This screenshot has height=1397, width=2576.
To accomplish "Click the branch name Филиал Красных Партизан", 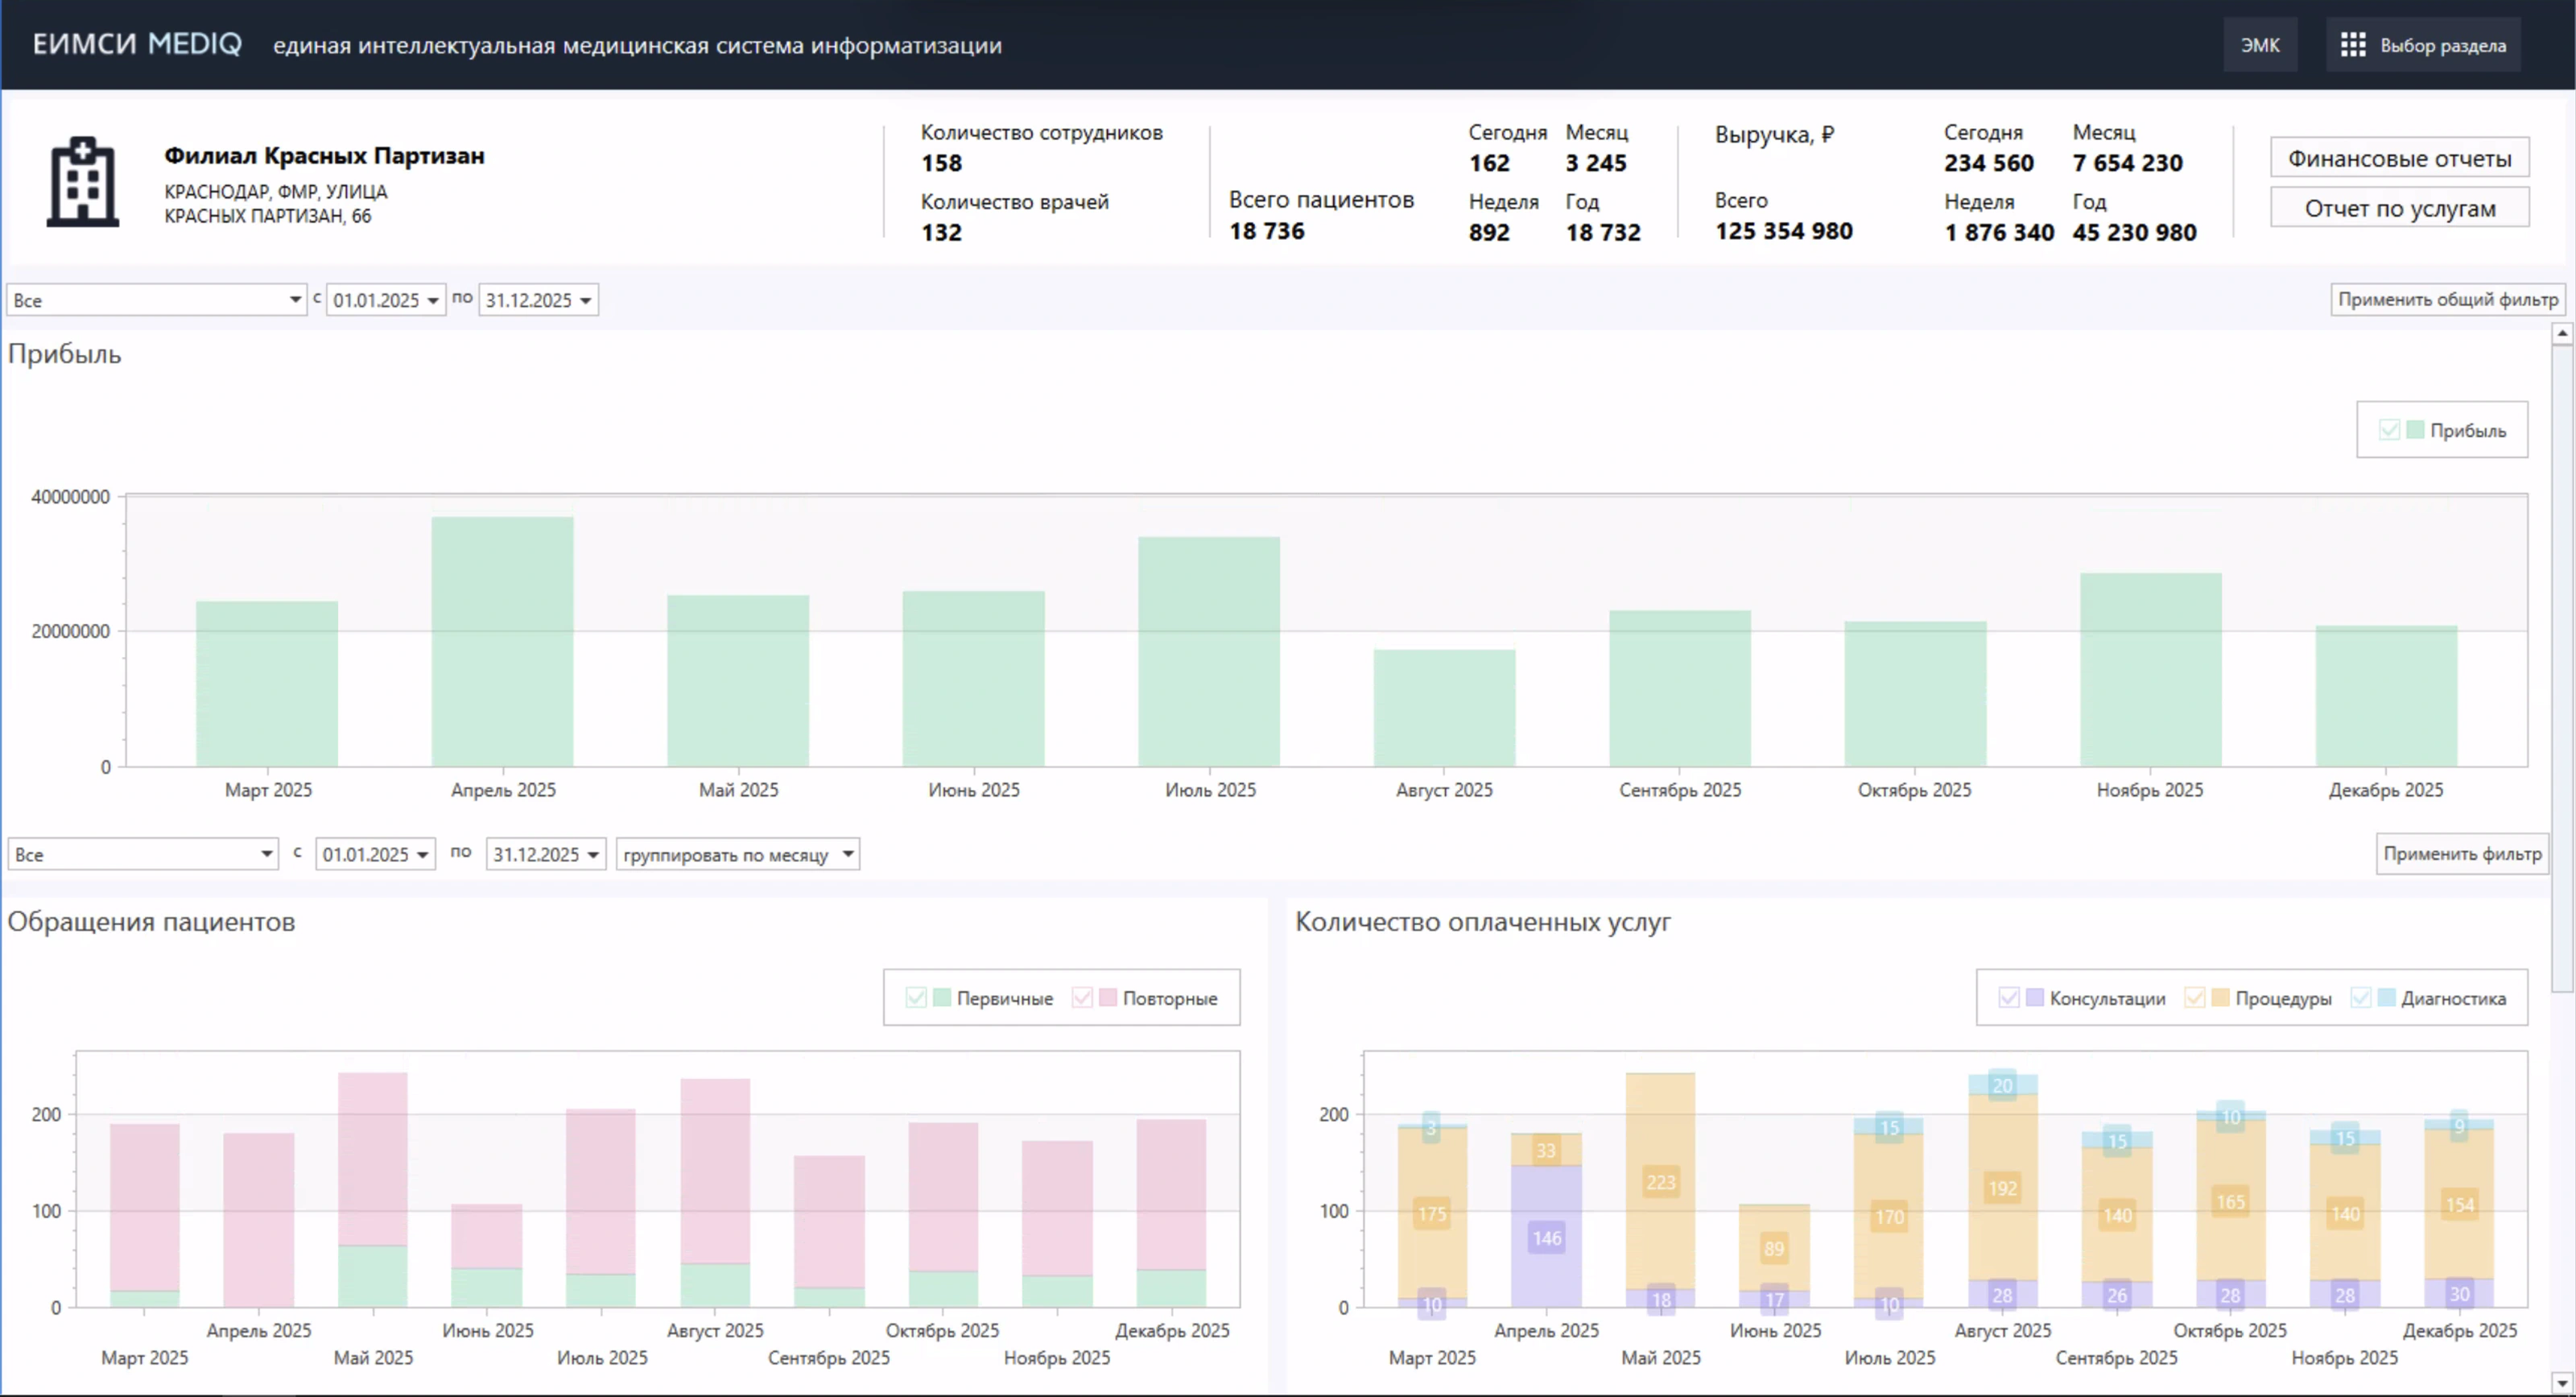I will click(324, 156).
